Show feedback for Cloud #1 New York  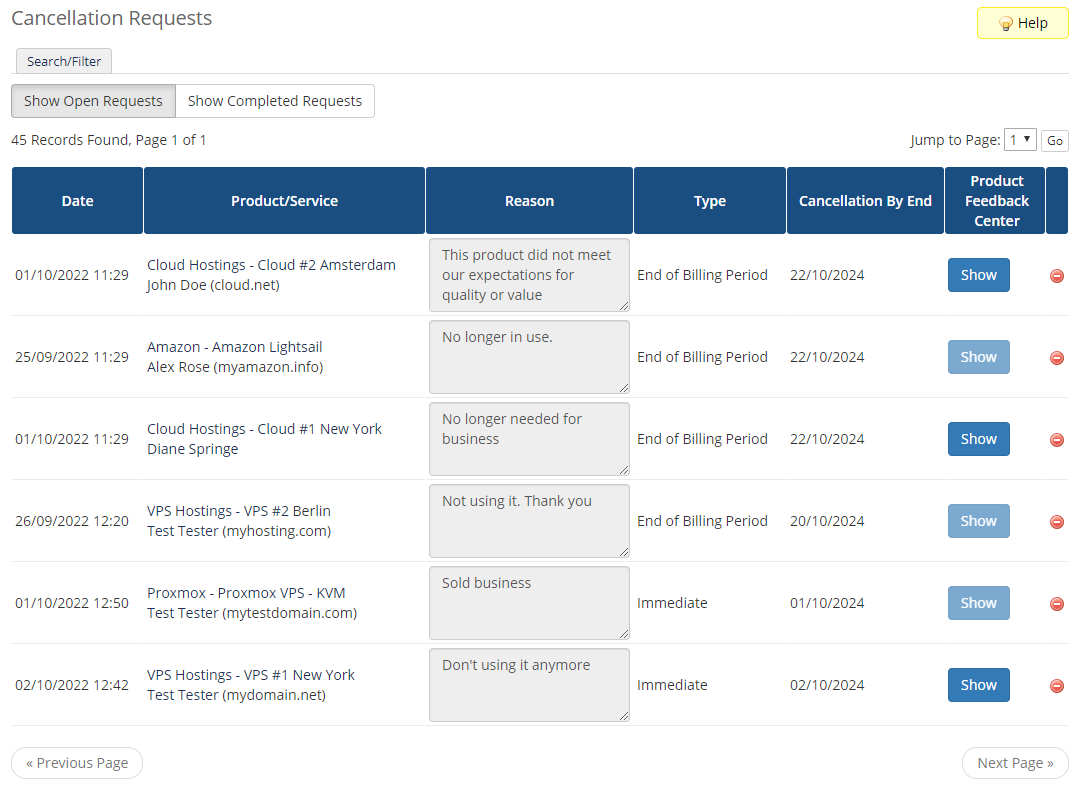pyautogui.click(x=978, y=439)
